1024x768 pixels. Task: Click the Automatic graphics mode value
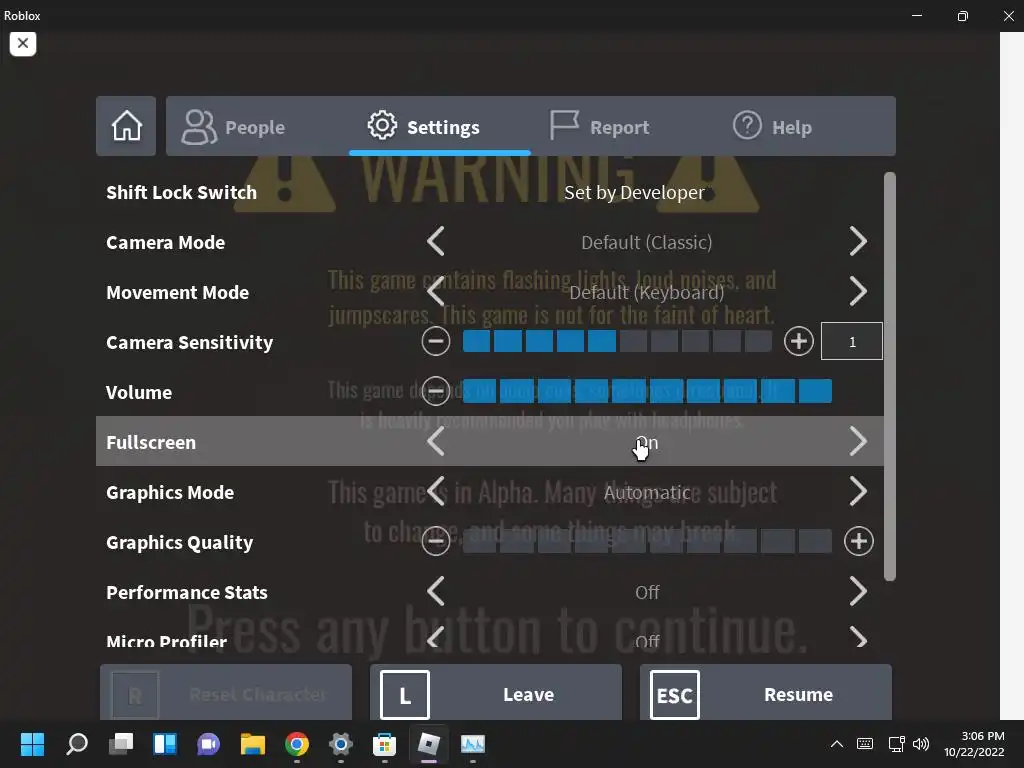647,492
